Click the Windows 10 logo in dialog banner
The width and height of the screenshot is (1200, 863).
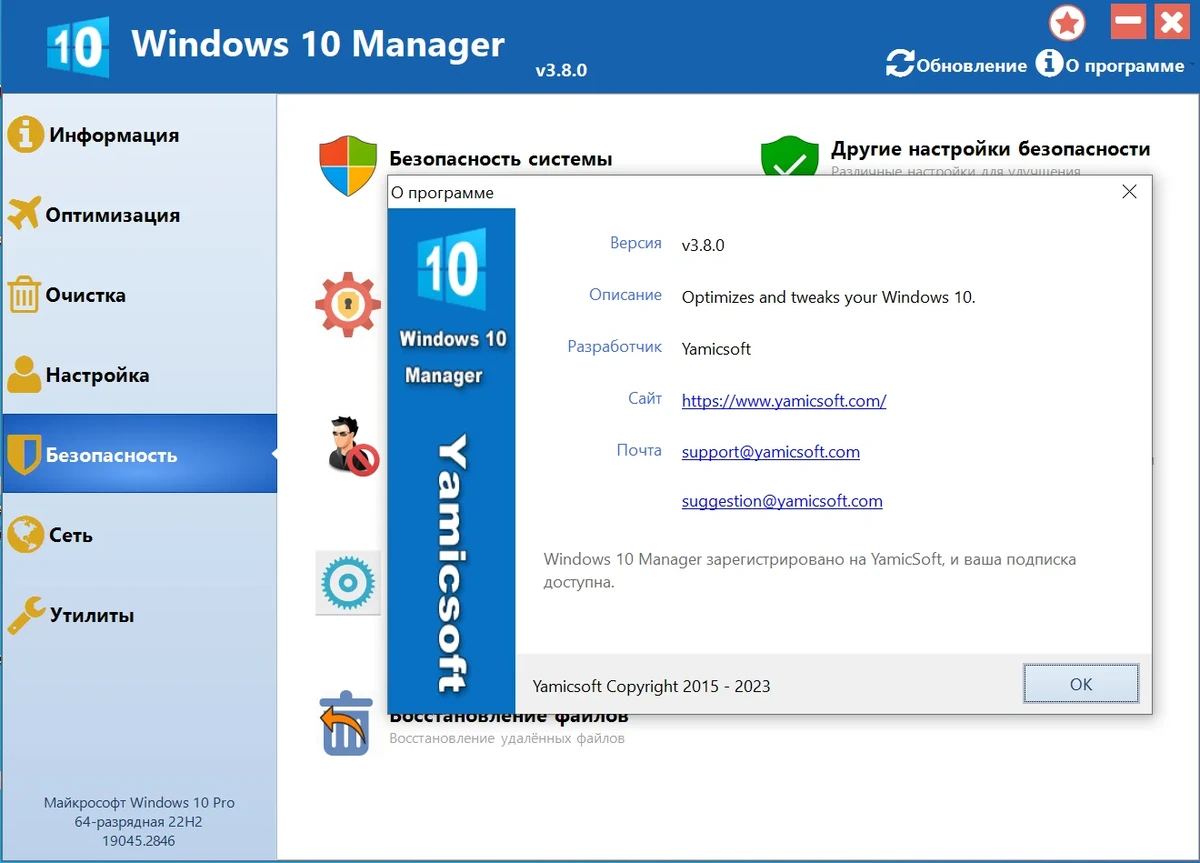[x=451, y=268]
